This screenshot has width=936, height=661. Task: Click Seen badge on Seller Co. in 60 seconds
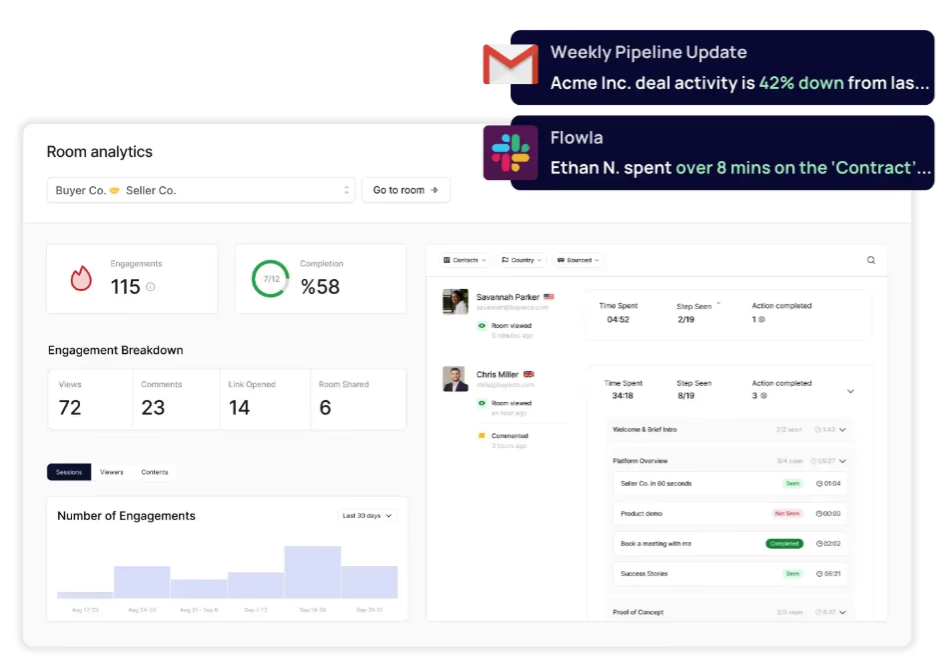(x=792, y=484)
